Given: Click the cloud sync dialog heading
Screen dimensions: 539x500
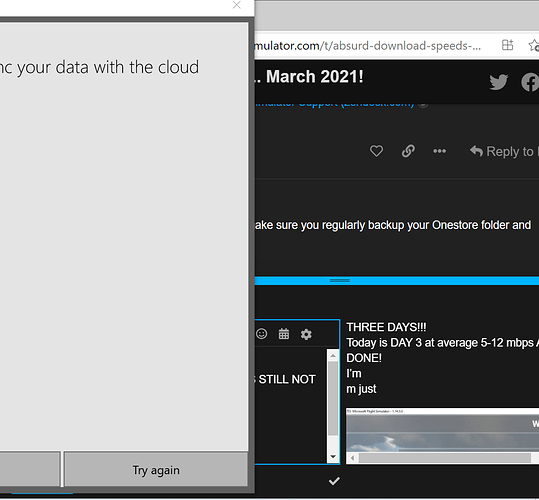Looking at the screenshot, I should coord(99,67).
